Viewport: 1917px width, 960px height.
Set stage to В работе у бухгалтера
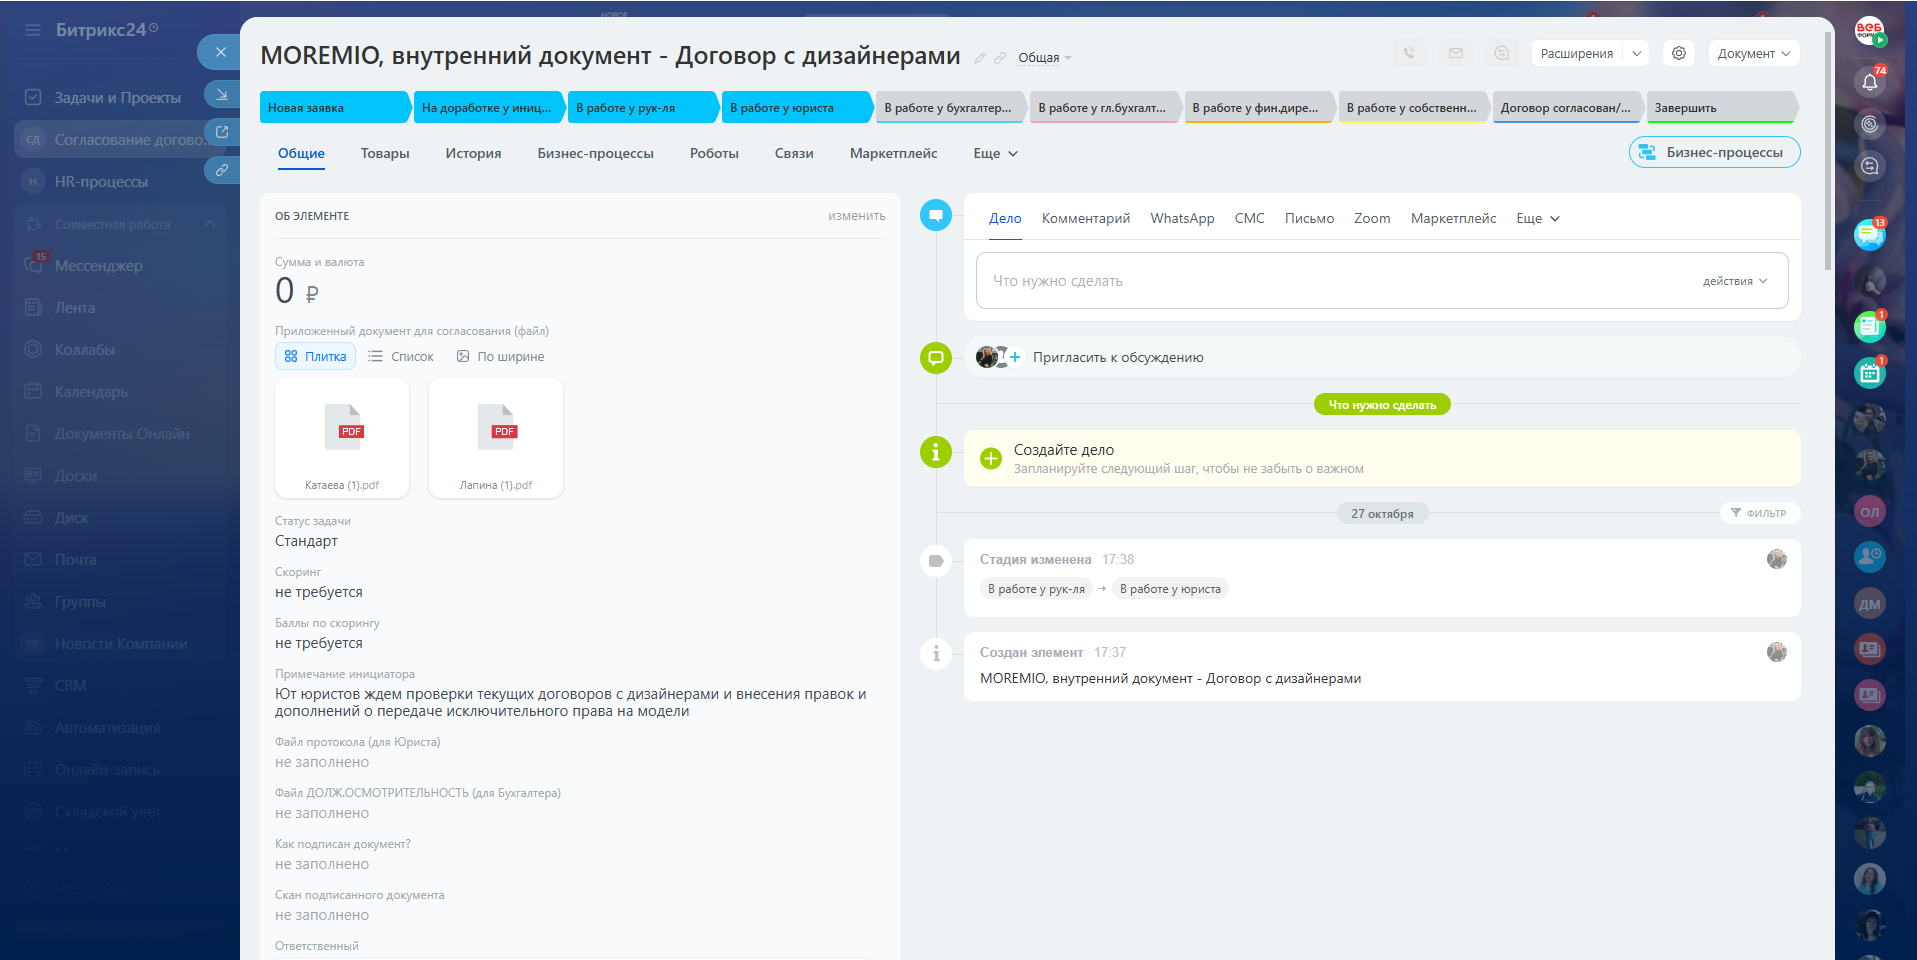(948, 107)
